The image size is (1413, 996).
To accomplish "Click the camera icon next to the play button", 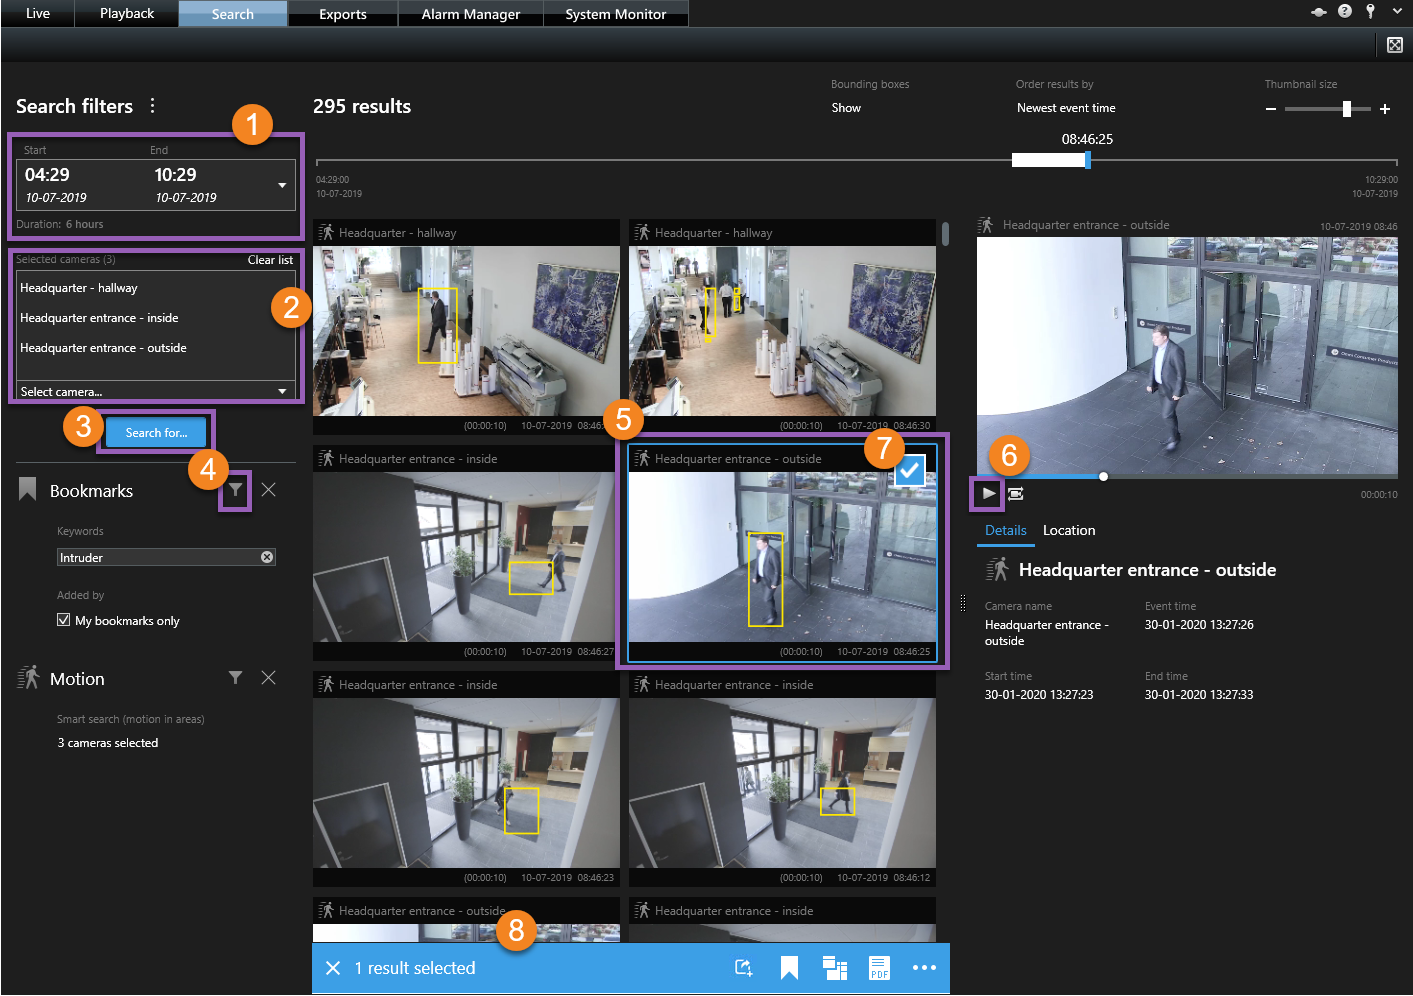I will click(1015, 493).
